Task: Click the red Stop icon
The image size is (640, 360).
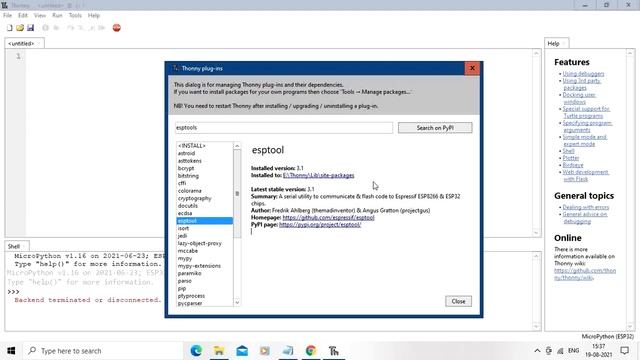Action: (x=117, y=28)
